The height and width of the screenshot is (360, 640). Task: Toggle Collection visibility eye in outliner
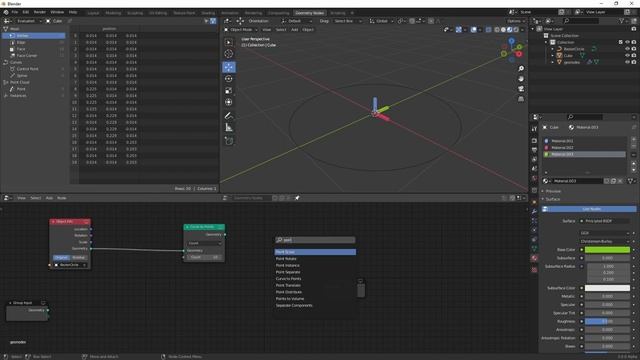(627, 42)
